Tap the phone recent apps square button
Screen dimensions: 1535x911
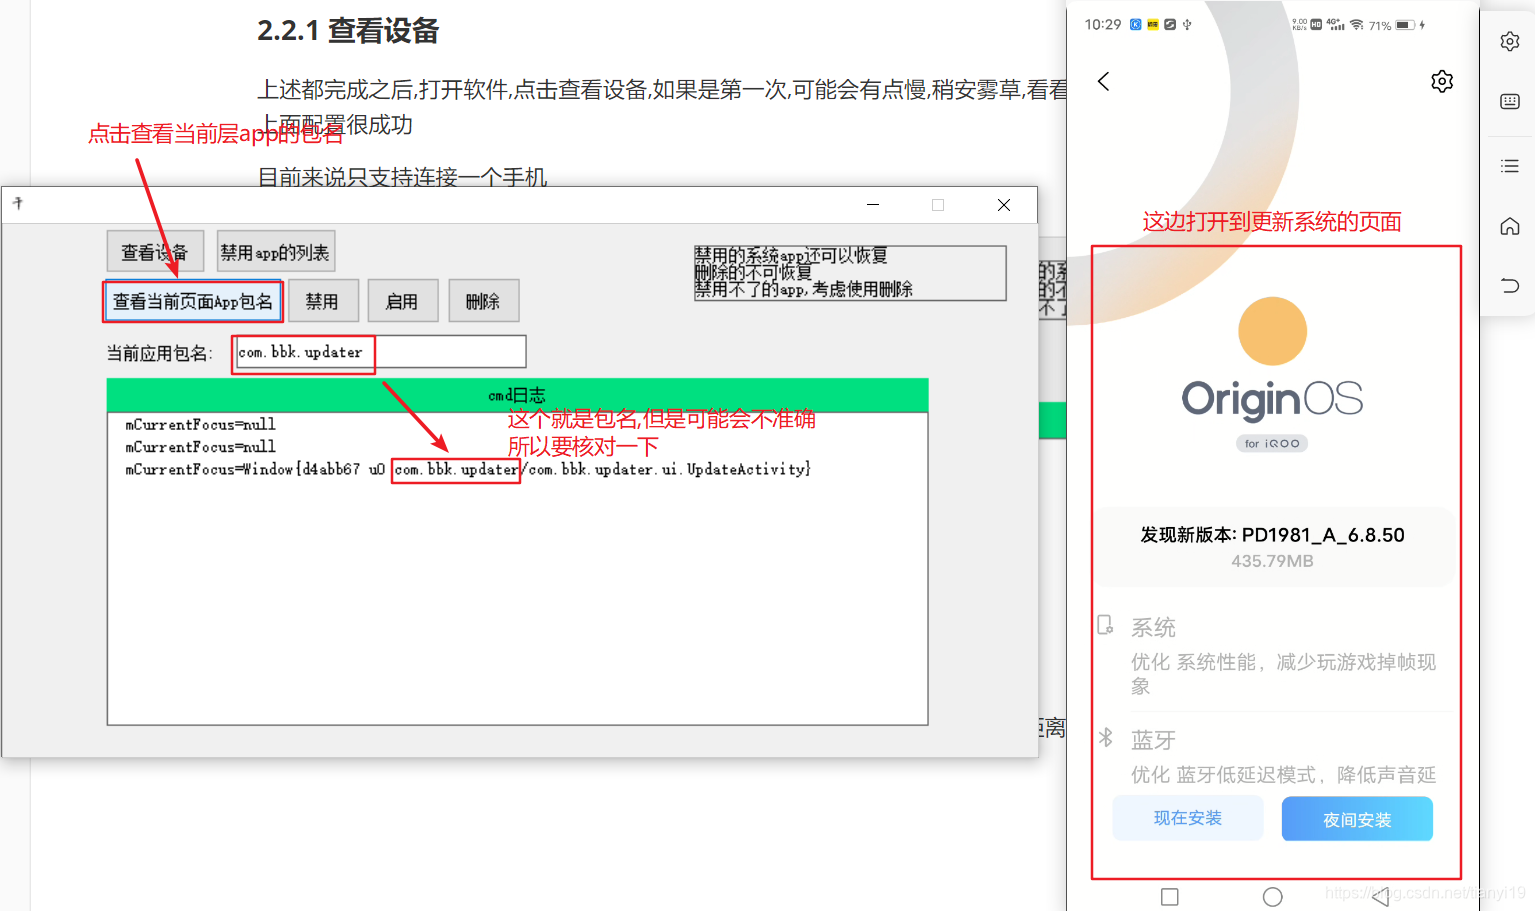[x=1170, y=897]
